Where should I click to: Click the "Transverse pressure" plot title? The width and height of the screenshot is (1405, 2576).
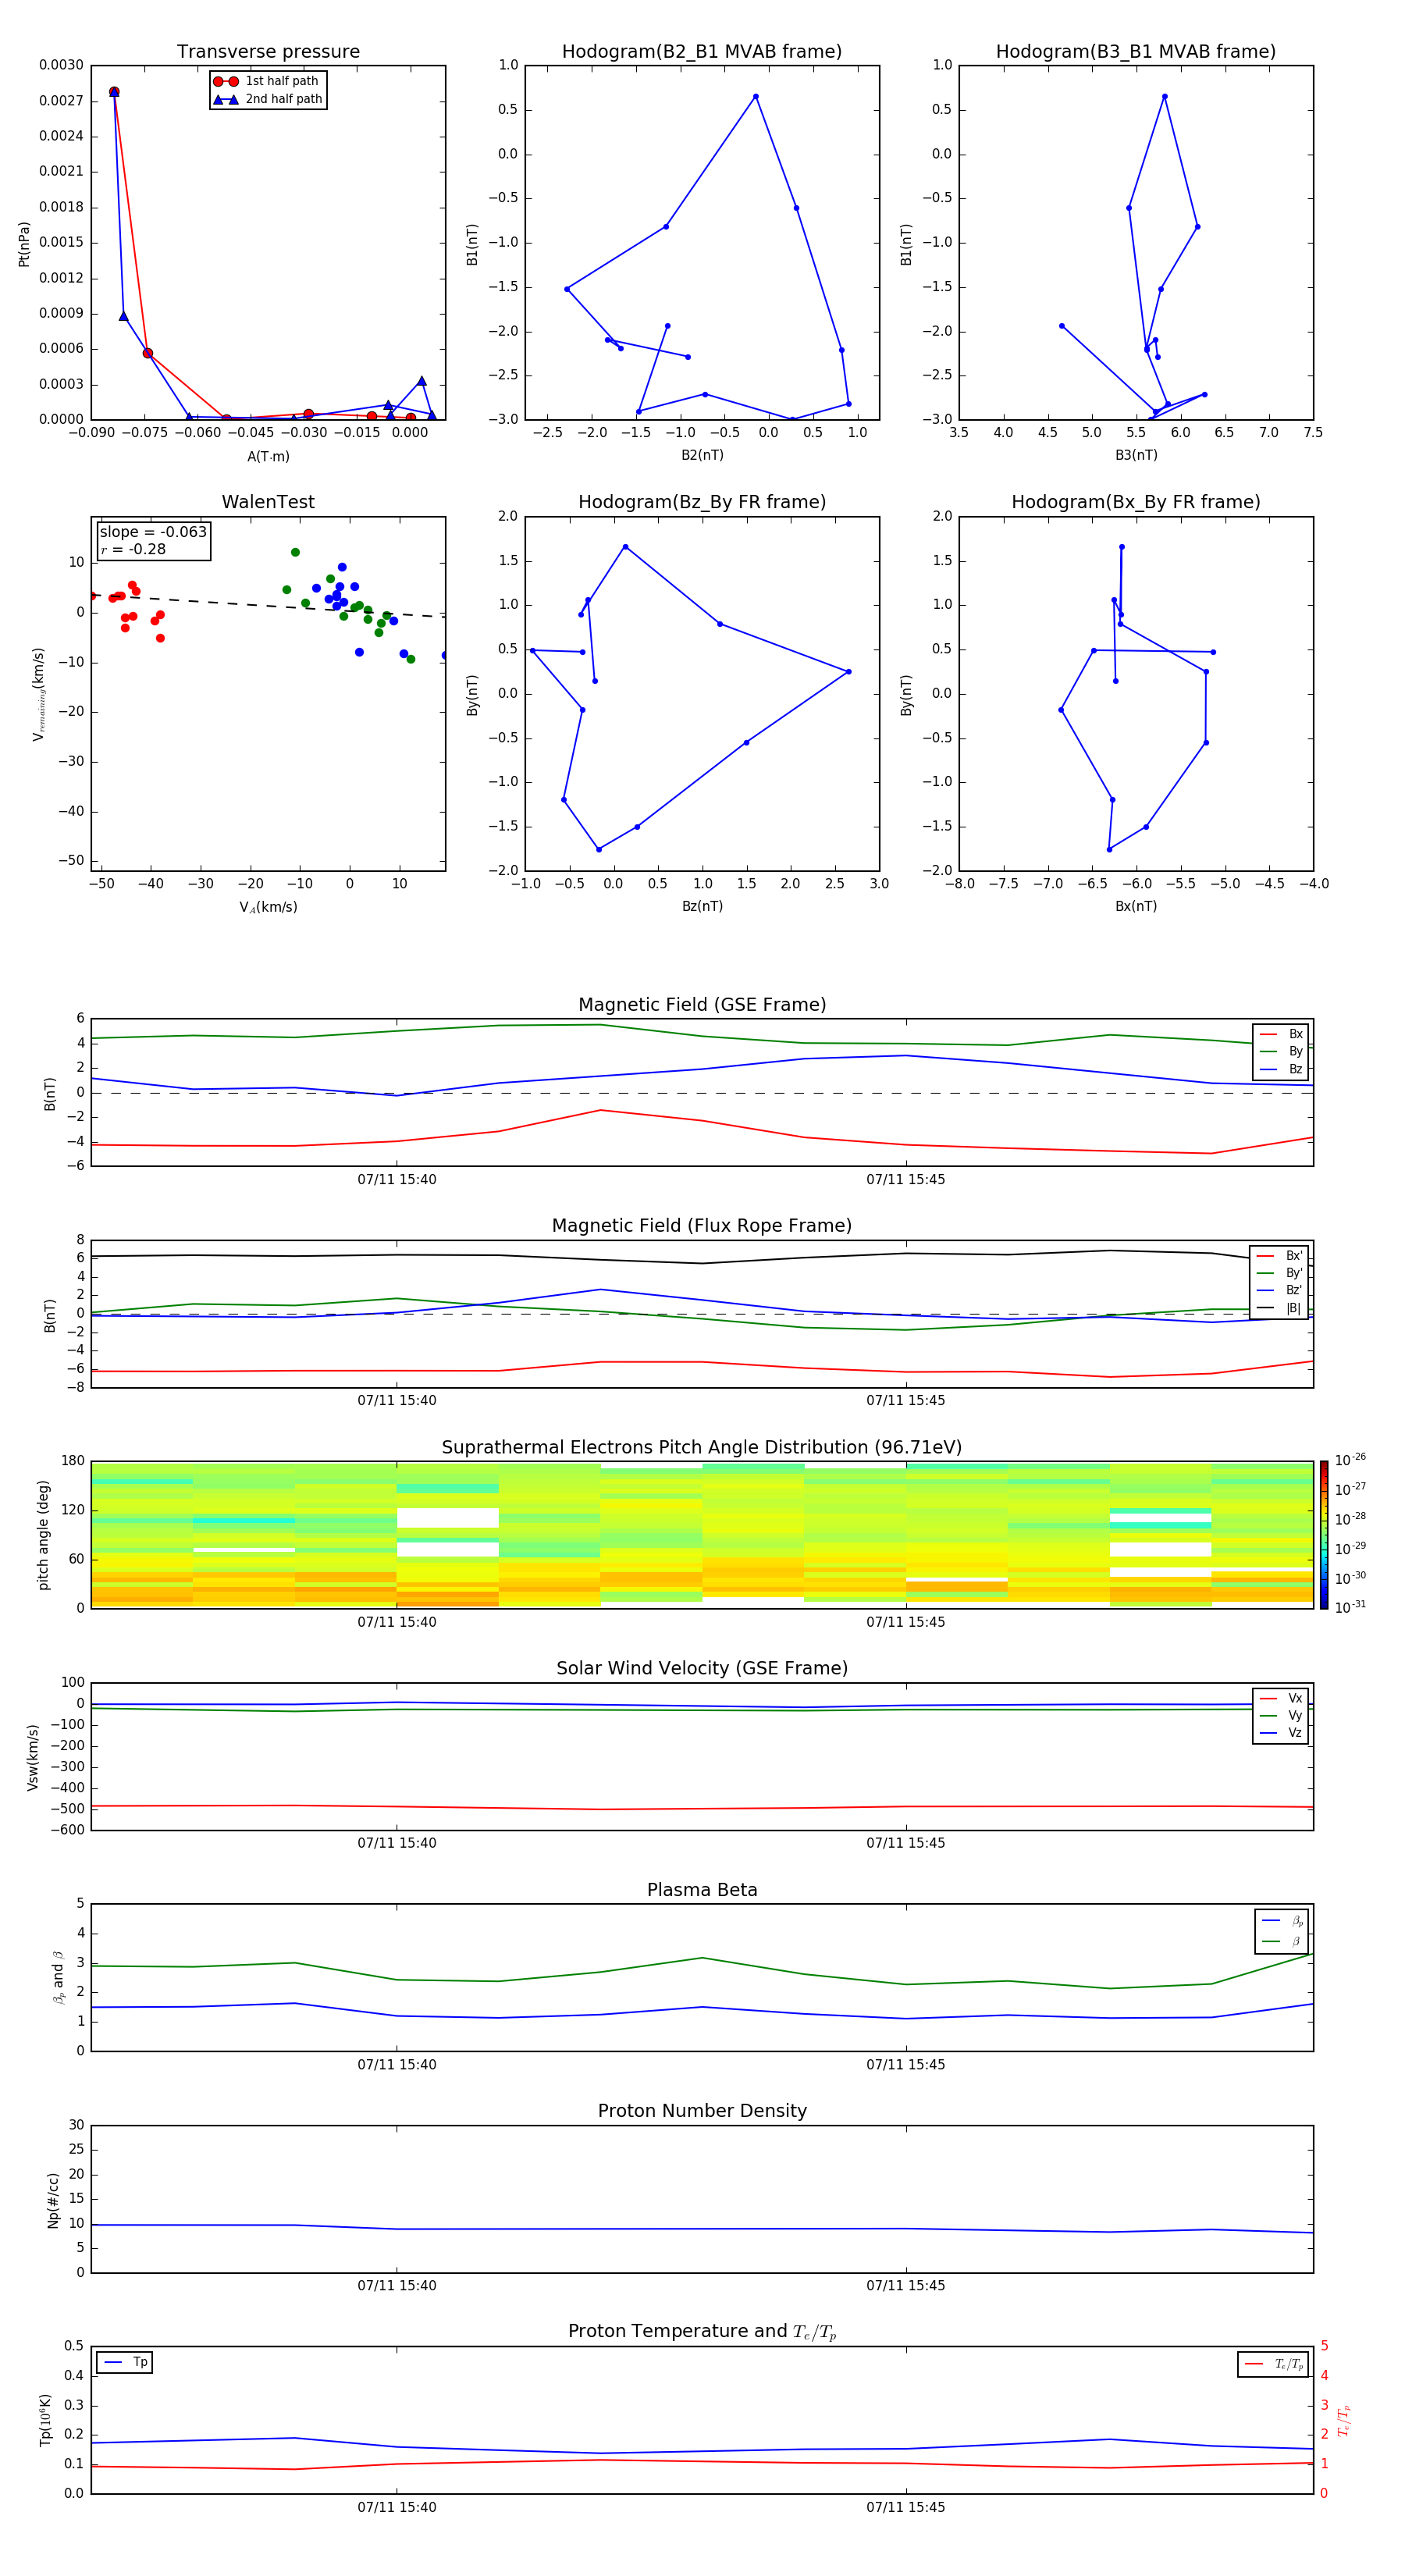coord(268,52)
